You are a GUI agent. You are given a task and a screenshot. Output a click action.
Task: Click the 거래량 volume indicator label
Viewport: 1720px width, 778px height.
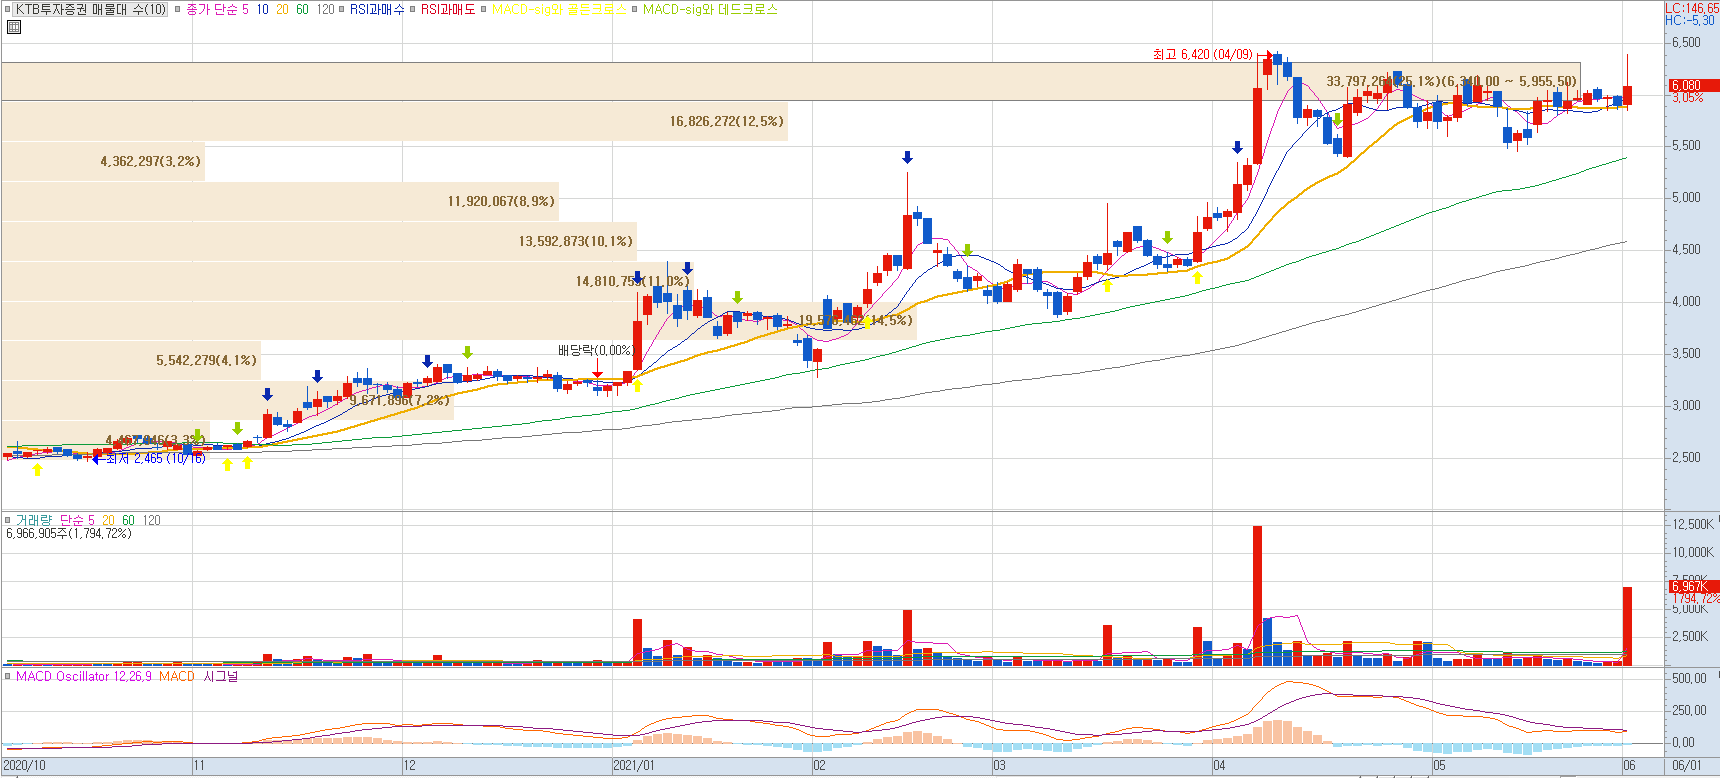[34, 520]
